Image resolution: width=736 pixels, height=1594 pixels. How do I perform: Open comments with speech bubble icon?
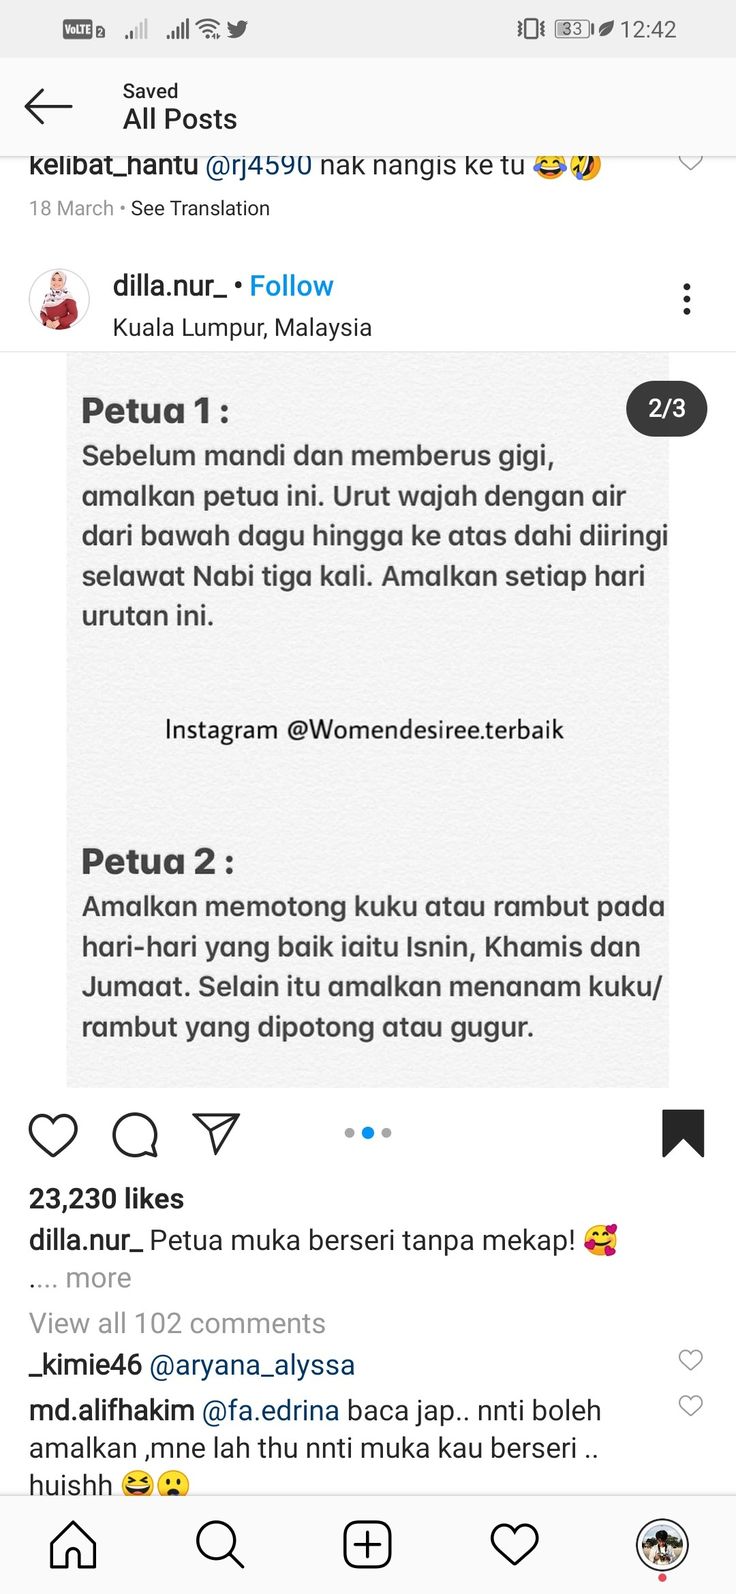click(135, 1134)
